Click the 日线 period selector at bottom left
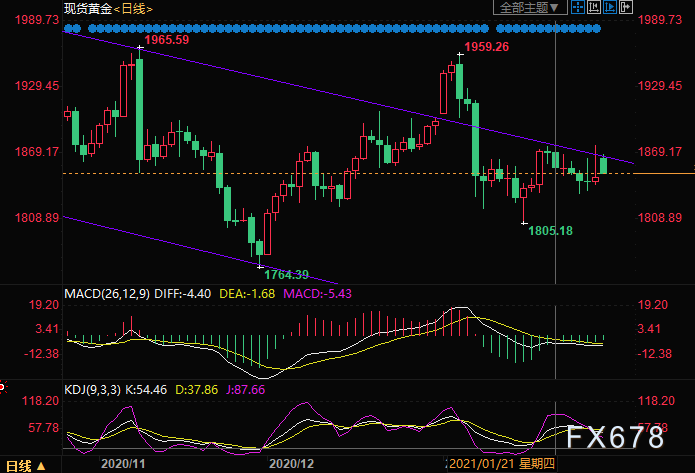This screenshot has height=473, width=695. [x=25, y=466]
